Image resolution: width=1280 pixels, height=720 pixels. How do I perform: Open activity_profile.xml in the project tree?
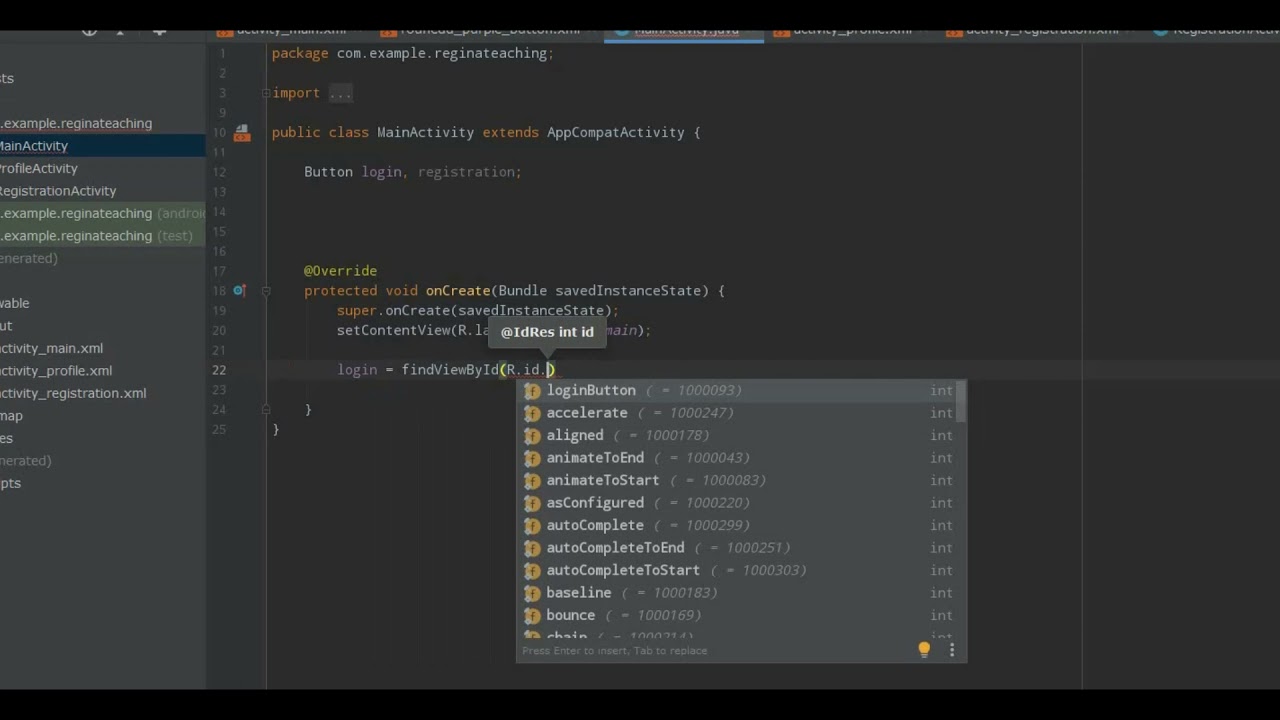point(56,371)
